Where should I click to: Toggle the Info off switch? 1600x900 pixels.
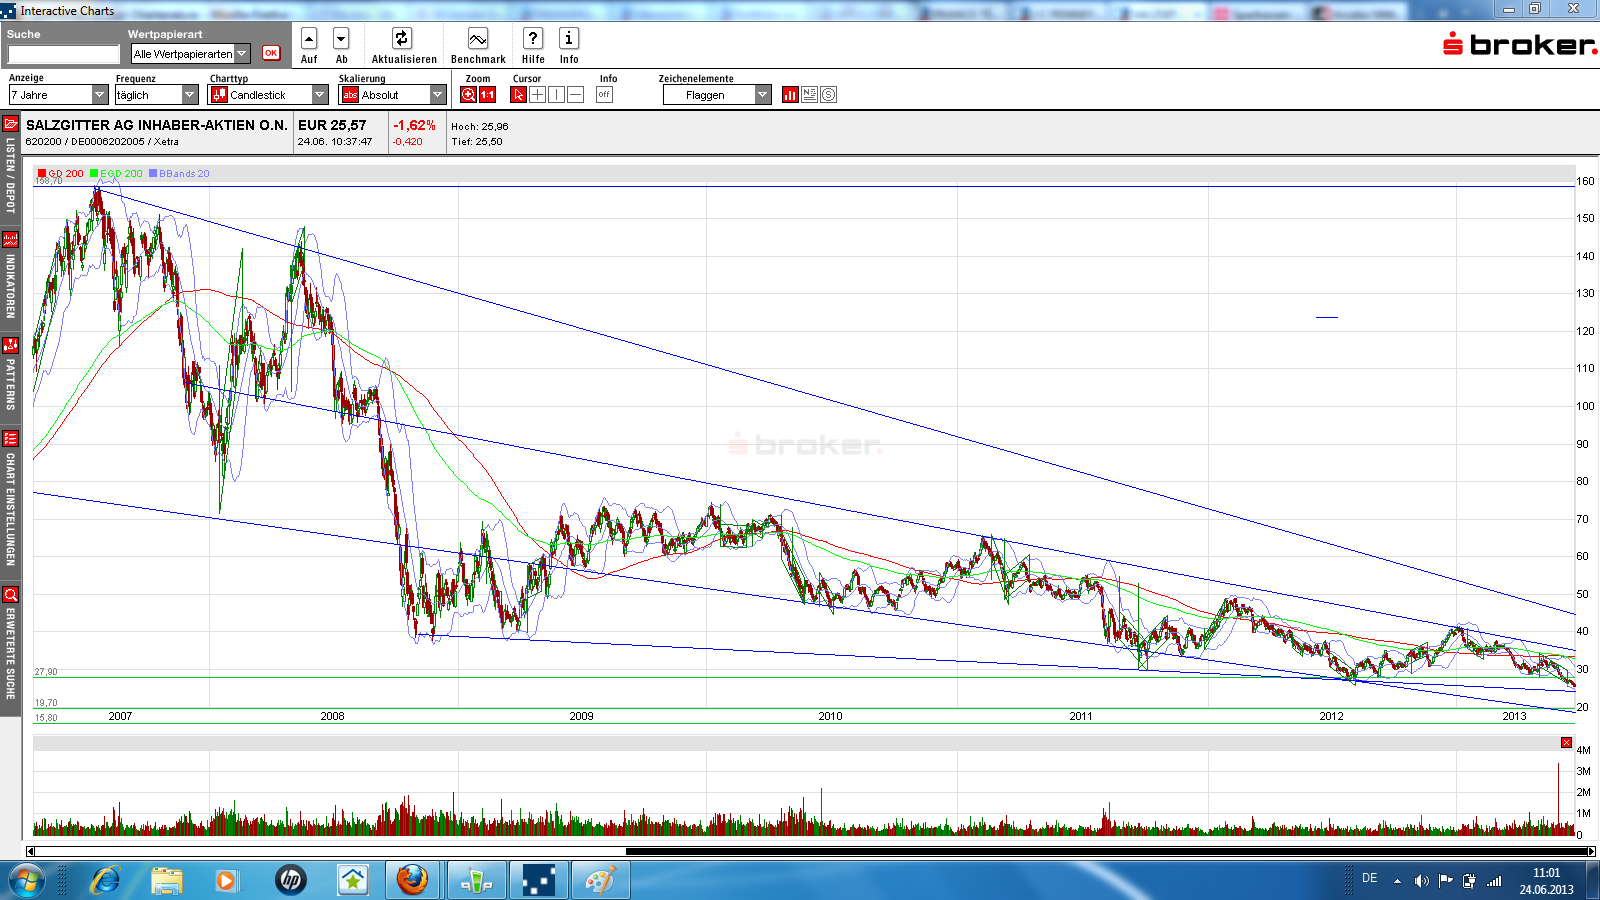pyautogui.click(x=604, y=95)
